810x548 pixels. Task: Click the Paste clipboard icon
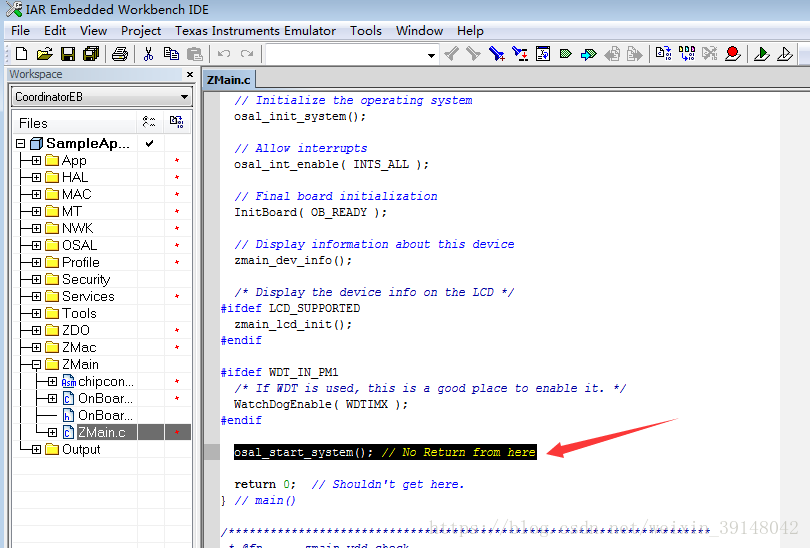pyautogui.click(x=194, y=54)
